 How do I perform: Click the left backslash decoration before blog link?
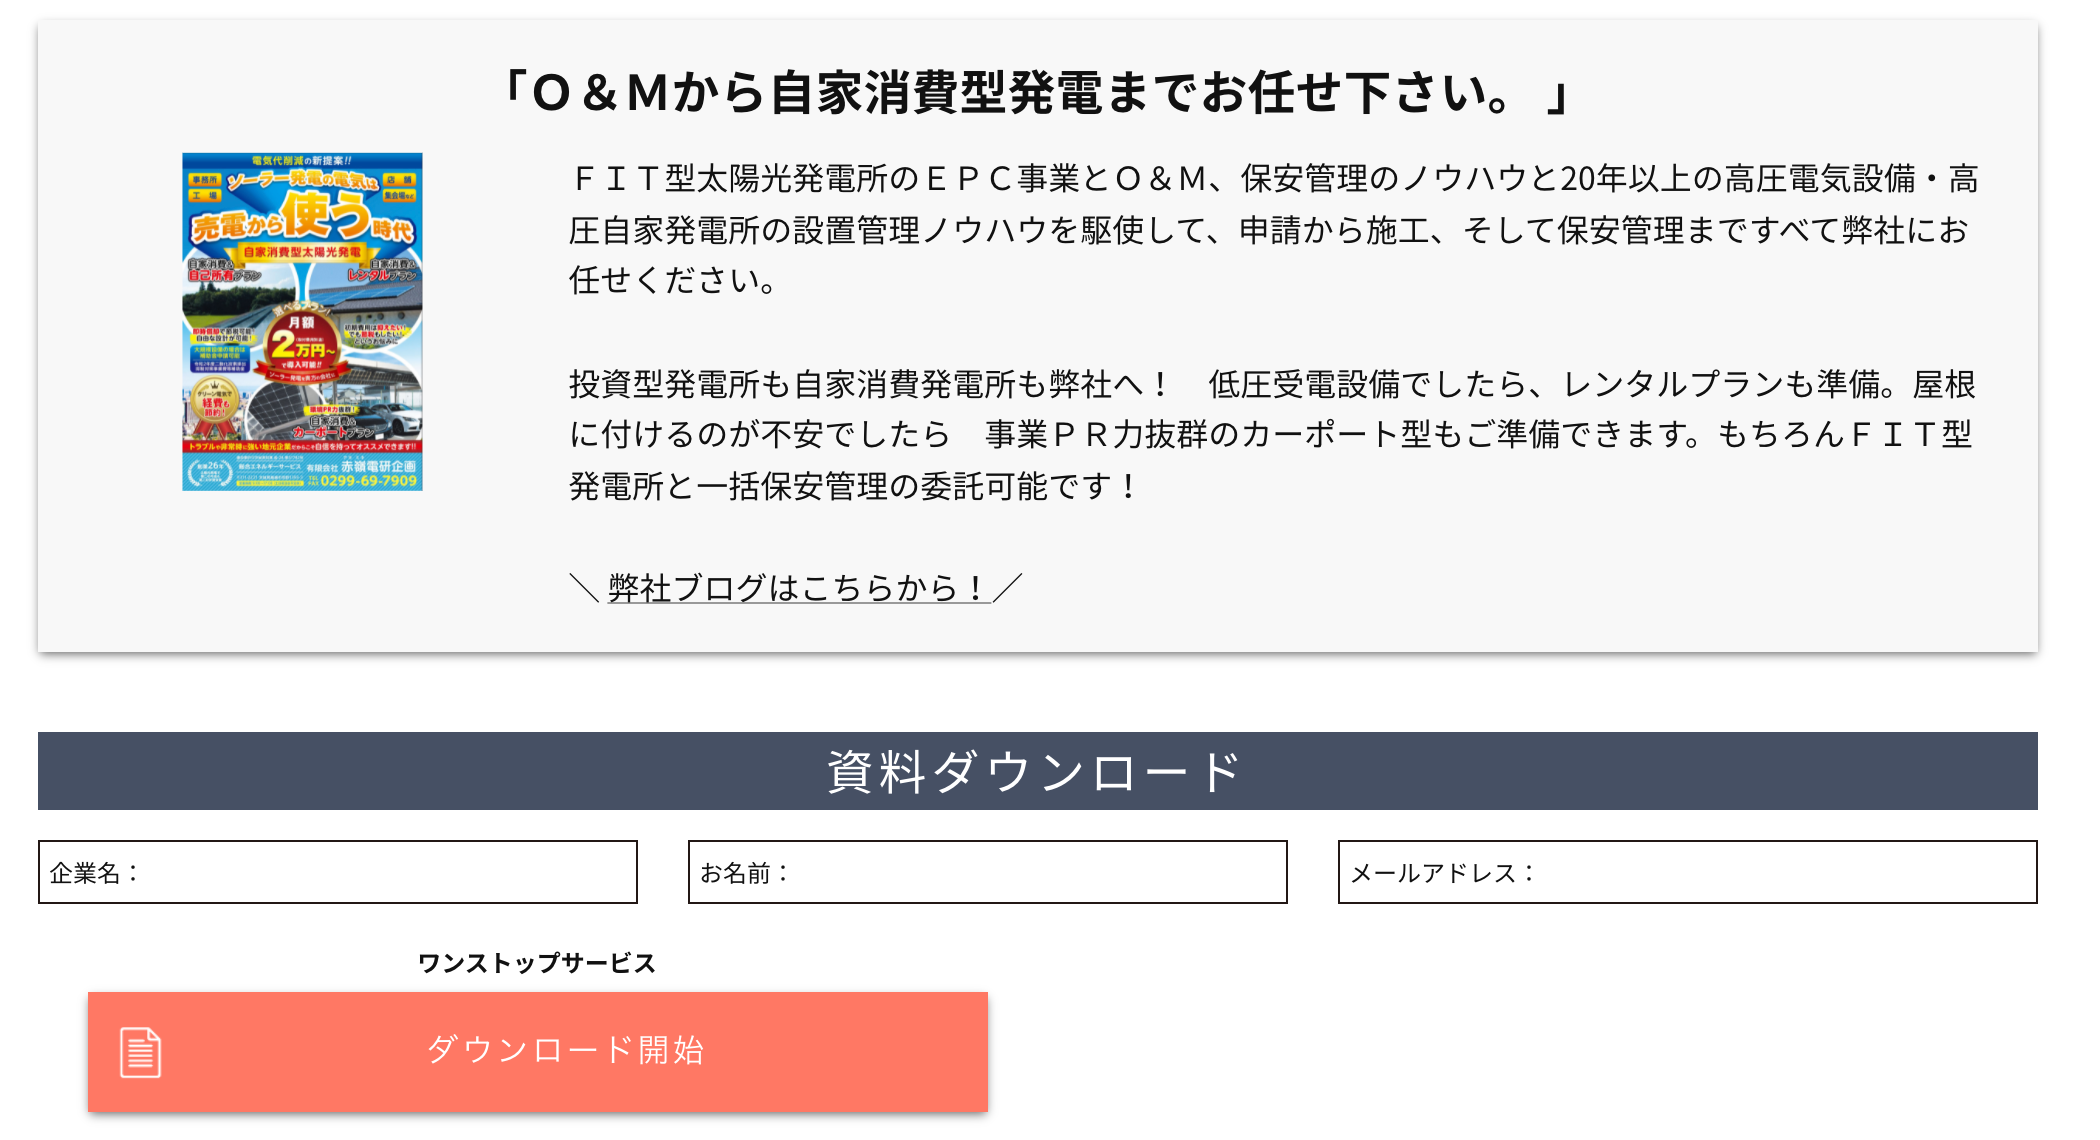[584, 588]
